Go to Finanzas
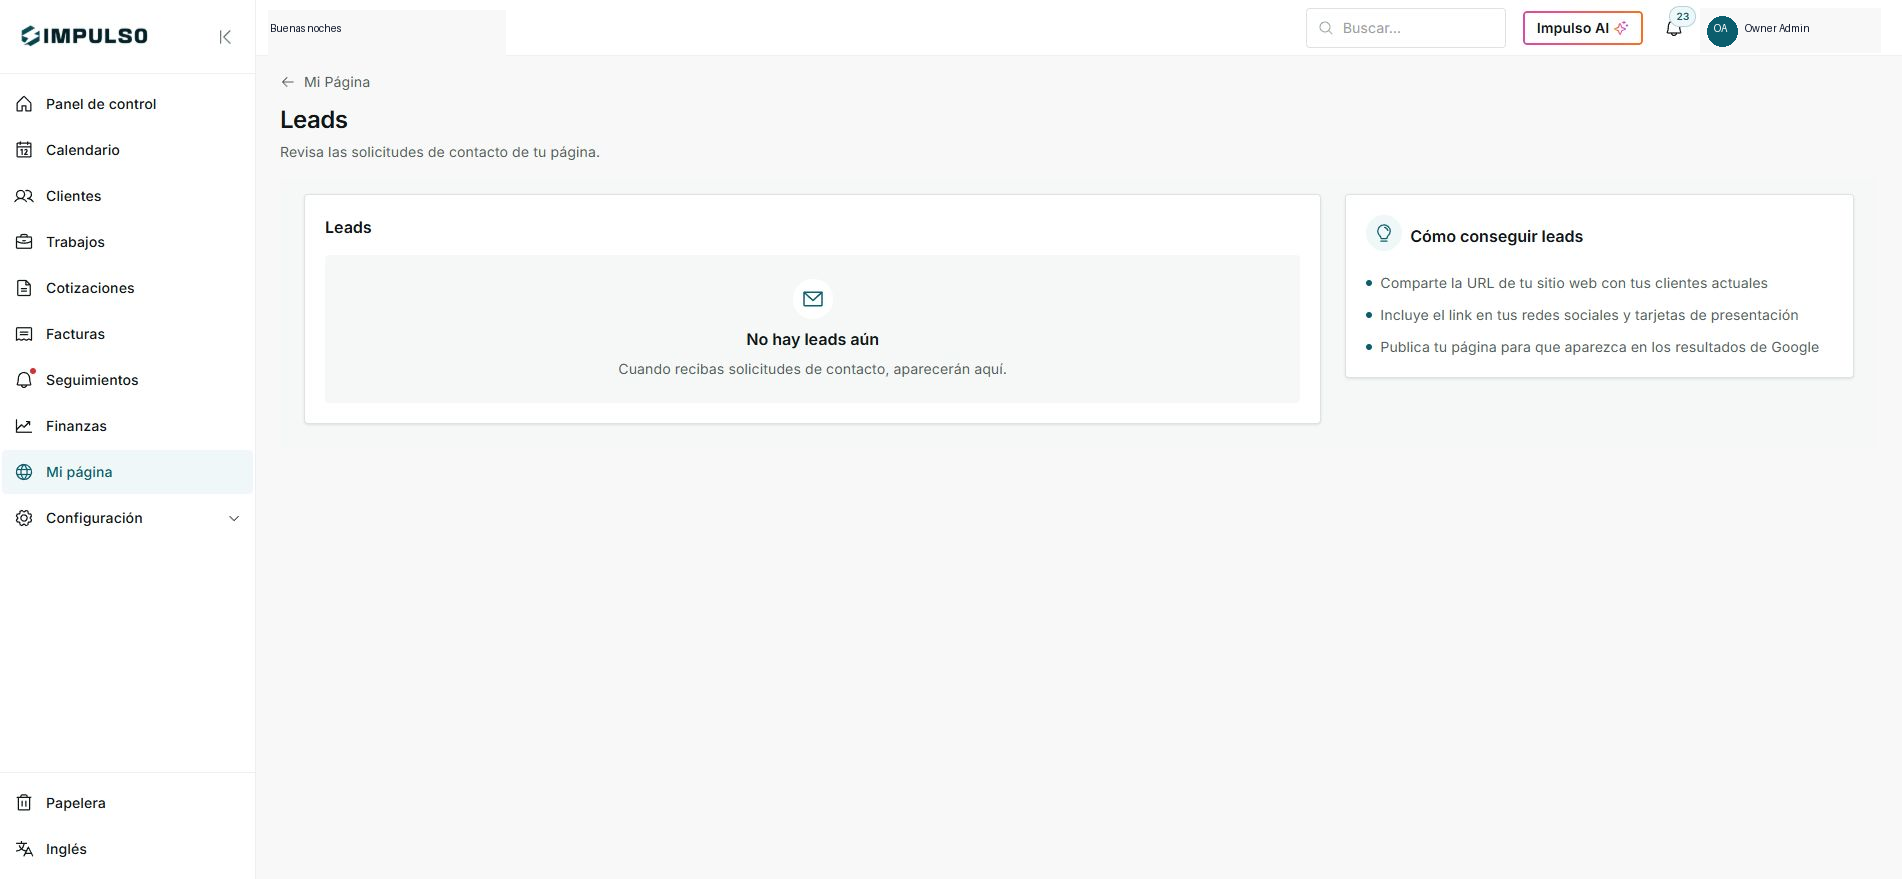Image resolution: width=1902 pixels, height=879 pixels. coord(127,426)
